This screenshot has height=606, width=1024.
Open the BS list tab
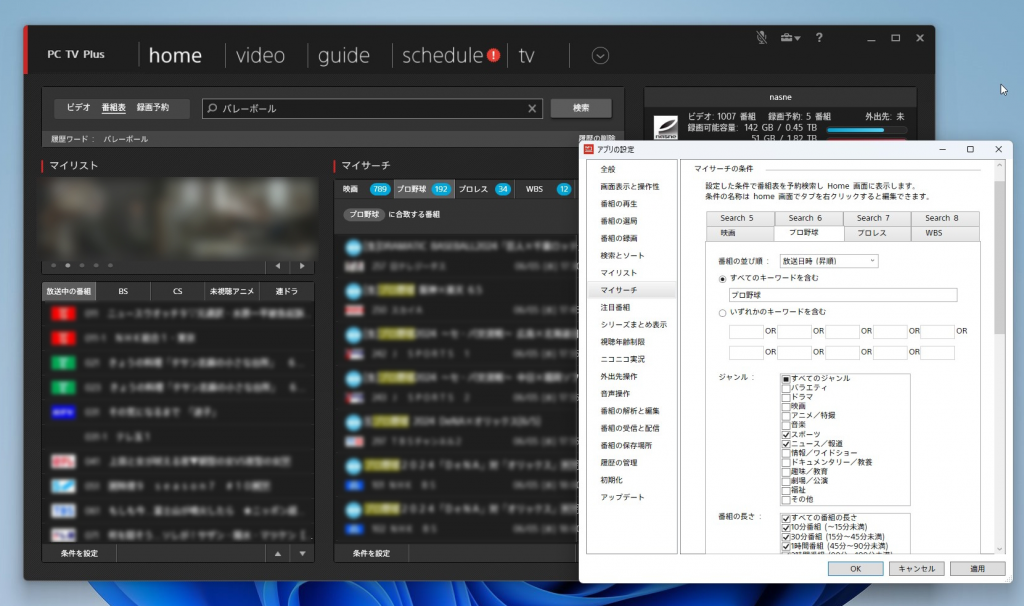click(x=123, y=291)
